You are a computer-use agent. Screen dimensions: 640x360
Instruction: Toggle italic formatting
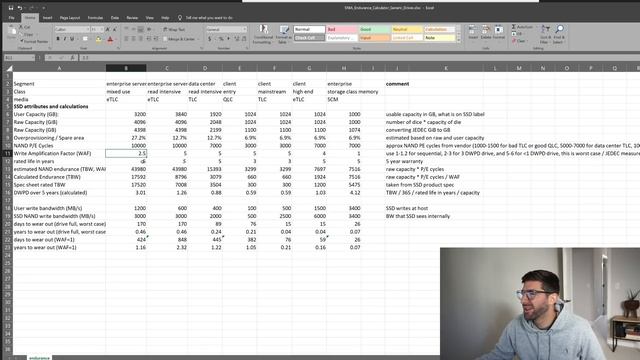pos(64,39)
